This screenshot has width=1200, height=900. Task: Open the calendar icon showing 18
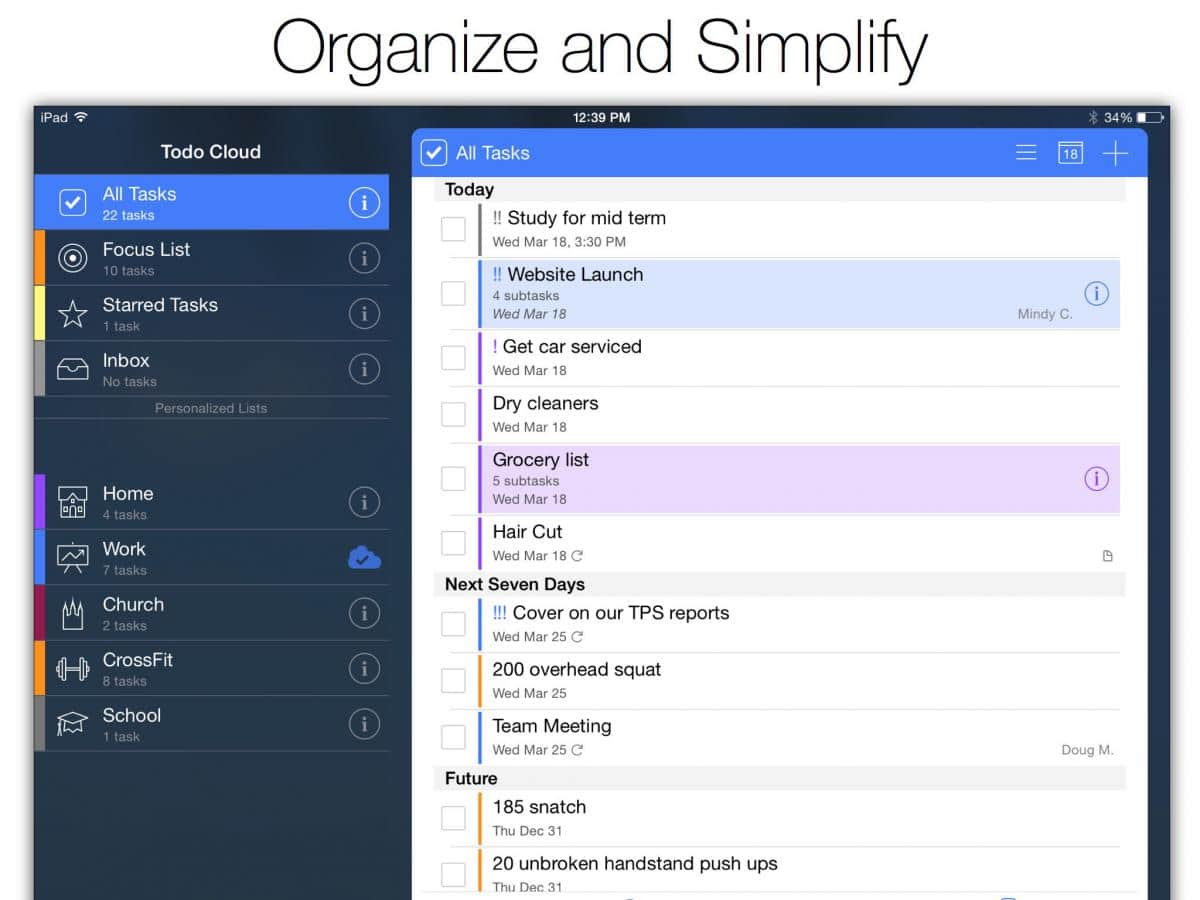pos(1070,153)
